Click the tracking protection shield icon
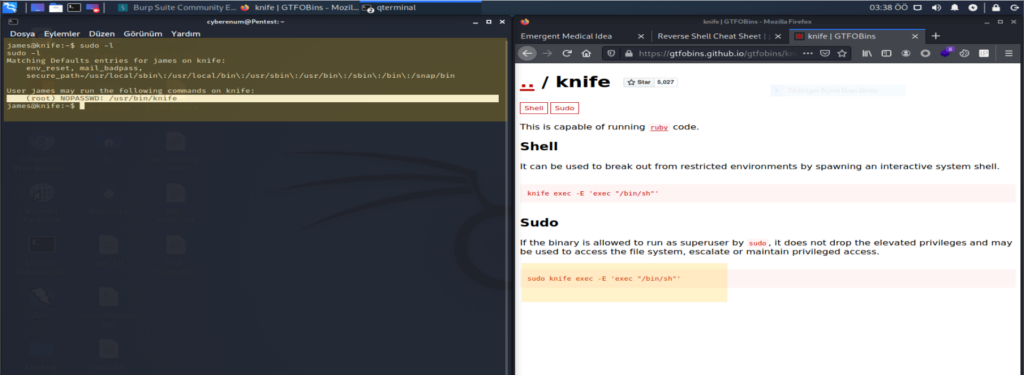 point(611,53)
